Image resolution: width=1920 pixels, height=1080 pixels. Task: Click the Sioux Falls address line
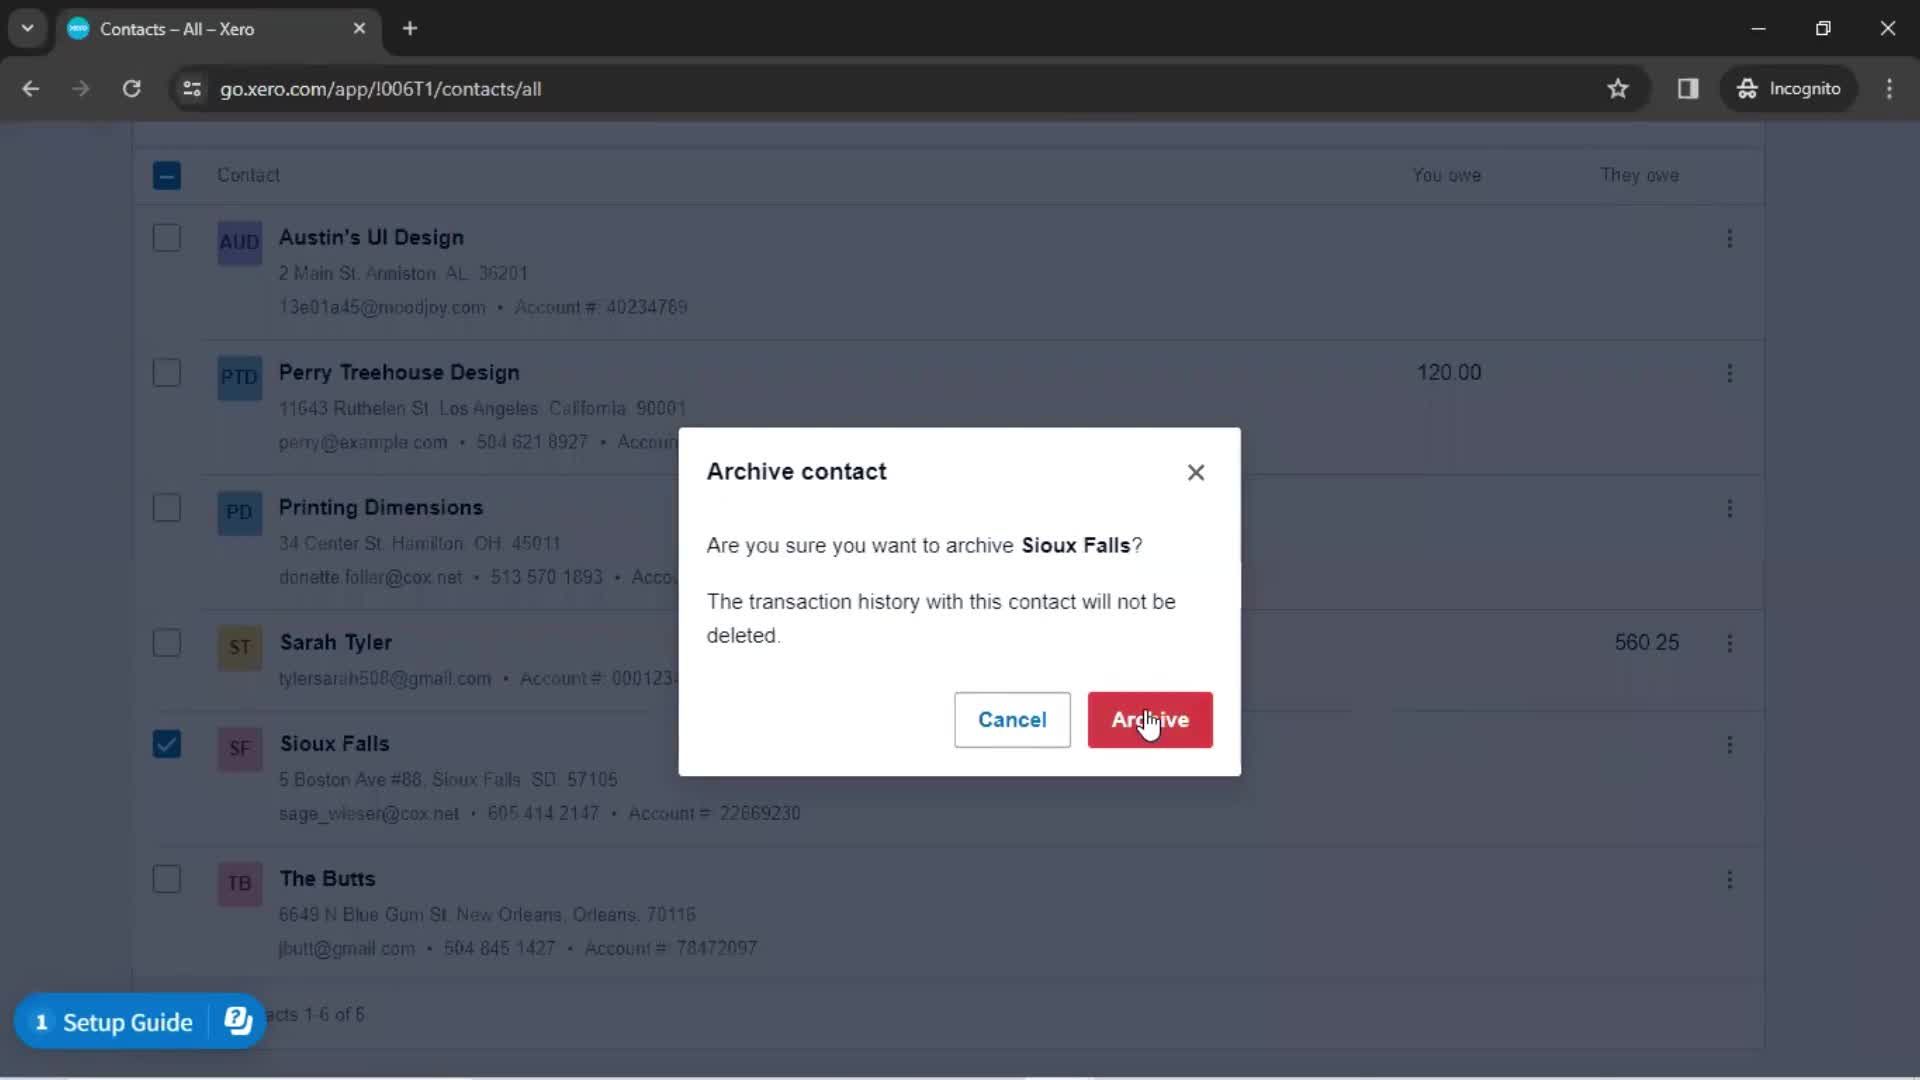click(448, 780)
